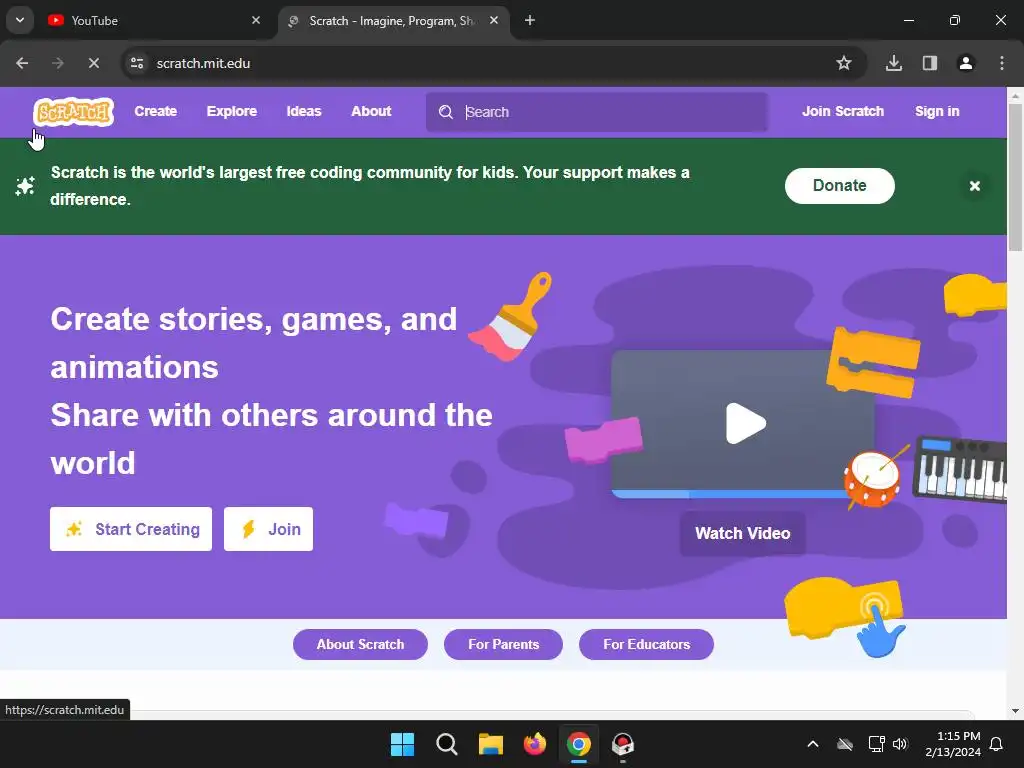This screenshot has width=1024, height=768.
Task: Click the Donate button
Action: tap(839, 185)
